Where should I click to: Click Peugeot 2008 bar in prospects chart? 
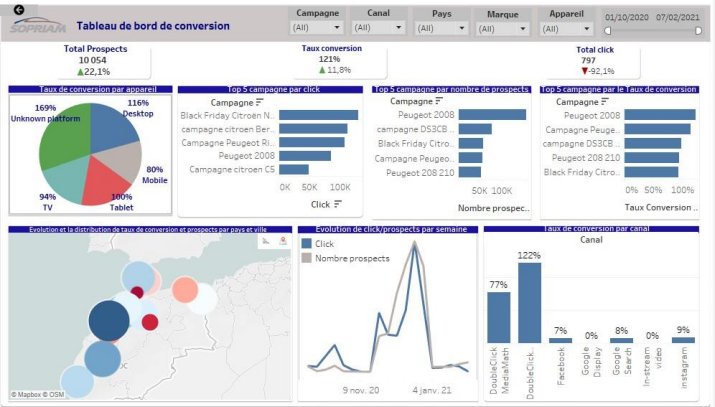click(x=492, y=114)
